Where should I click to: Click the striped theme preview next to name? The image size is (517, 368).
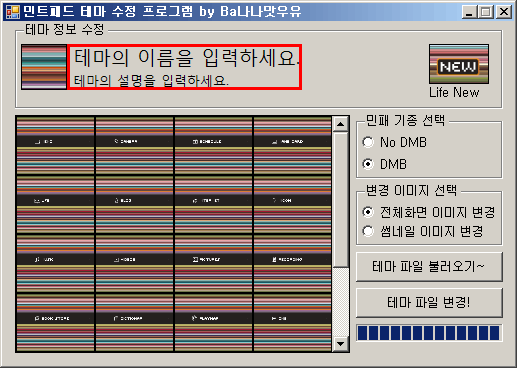44,67
